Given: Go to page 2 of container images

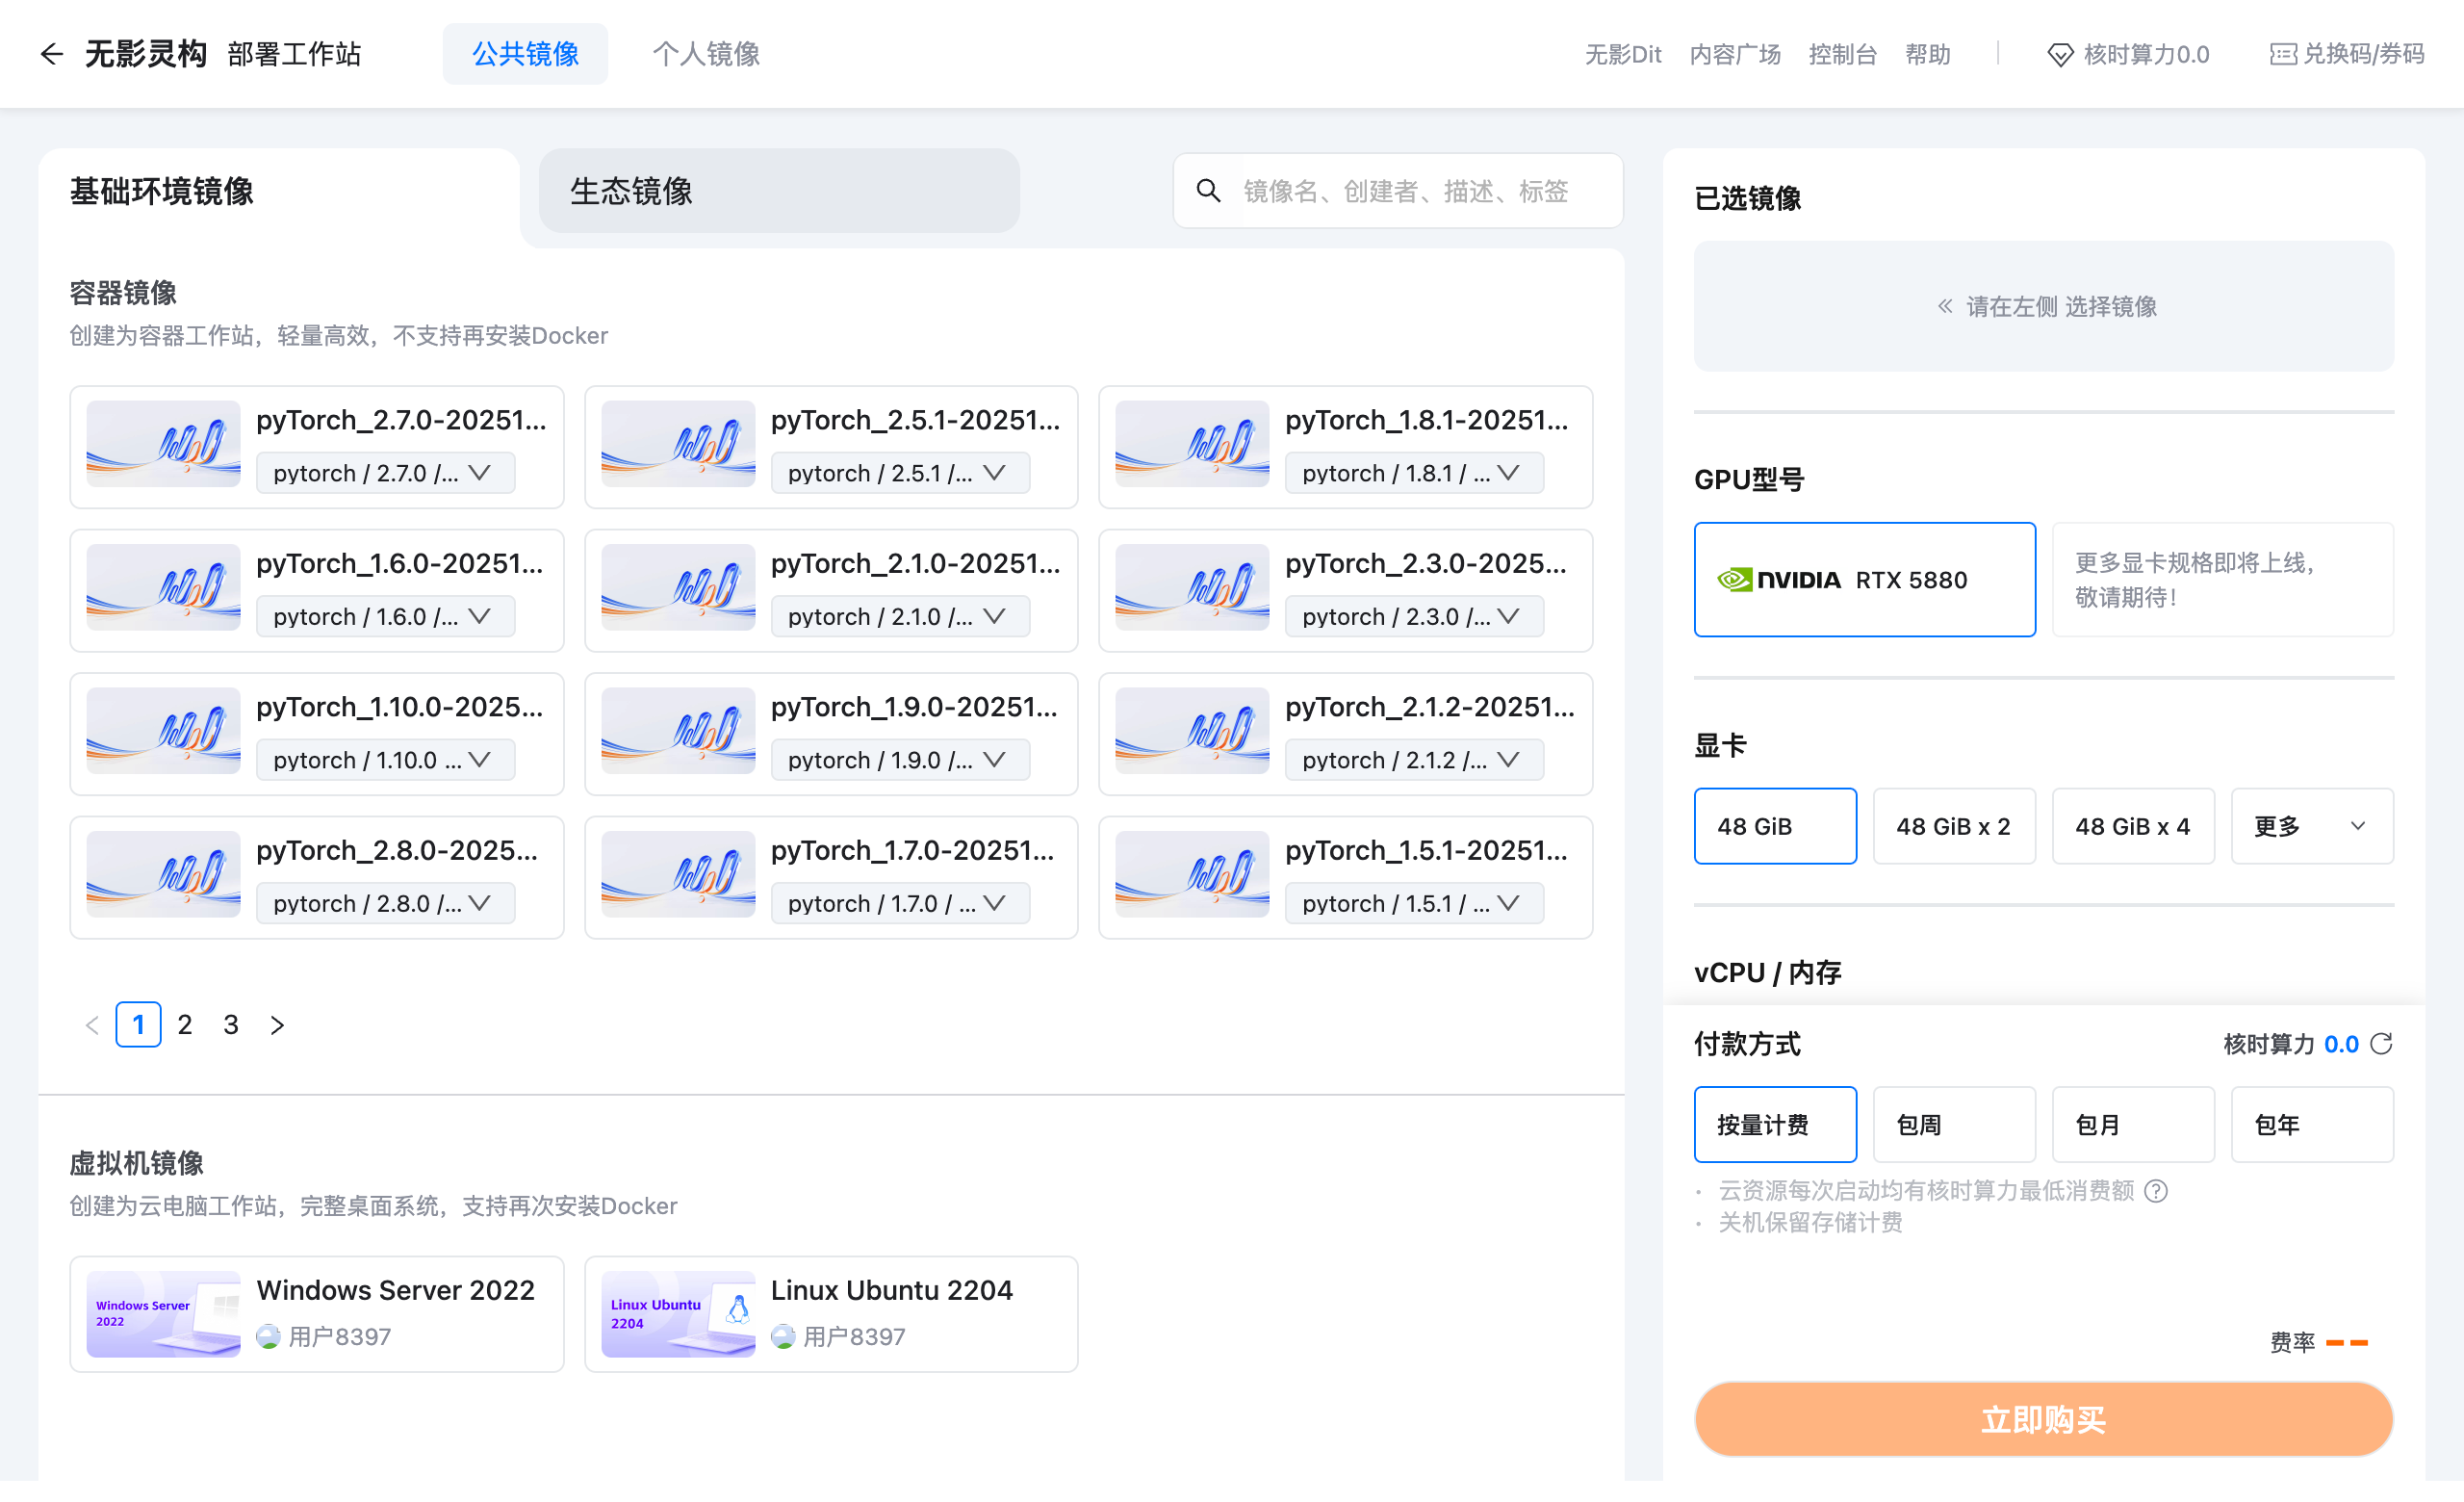Looking at the screenshot, I should [x=184, y=1024].
